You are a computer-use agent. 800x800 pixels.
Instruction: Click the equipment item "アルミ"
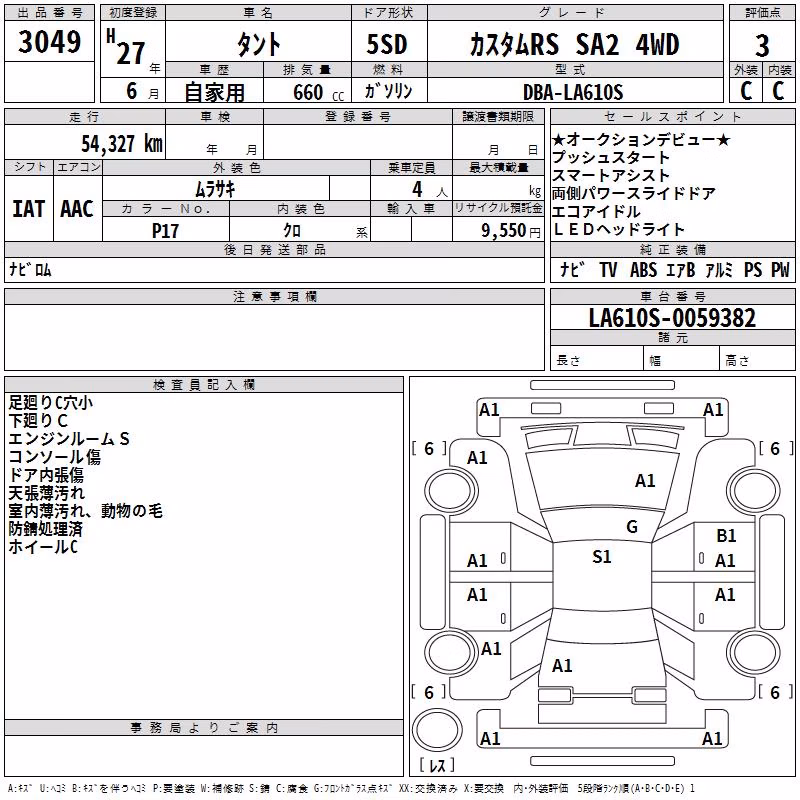click(719, 269)
